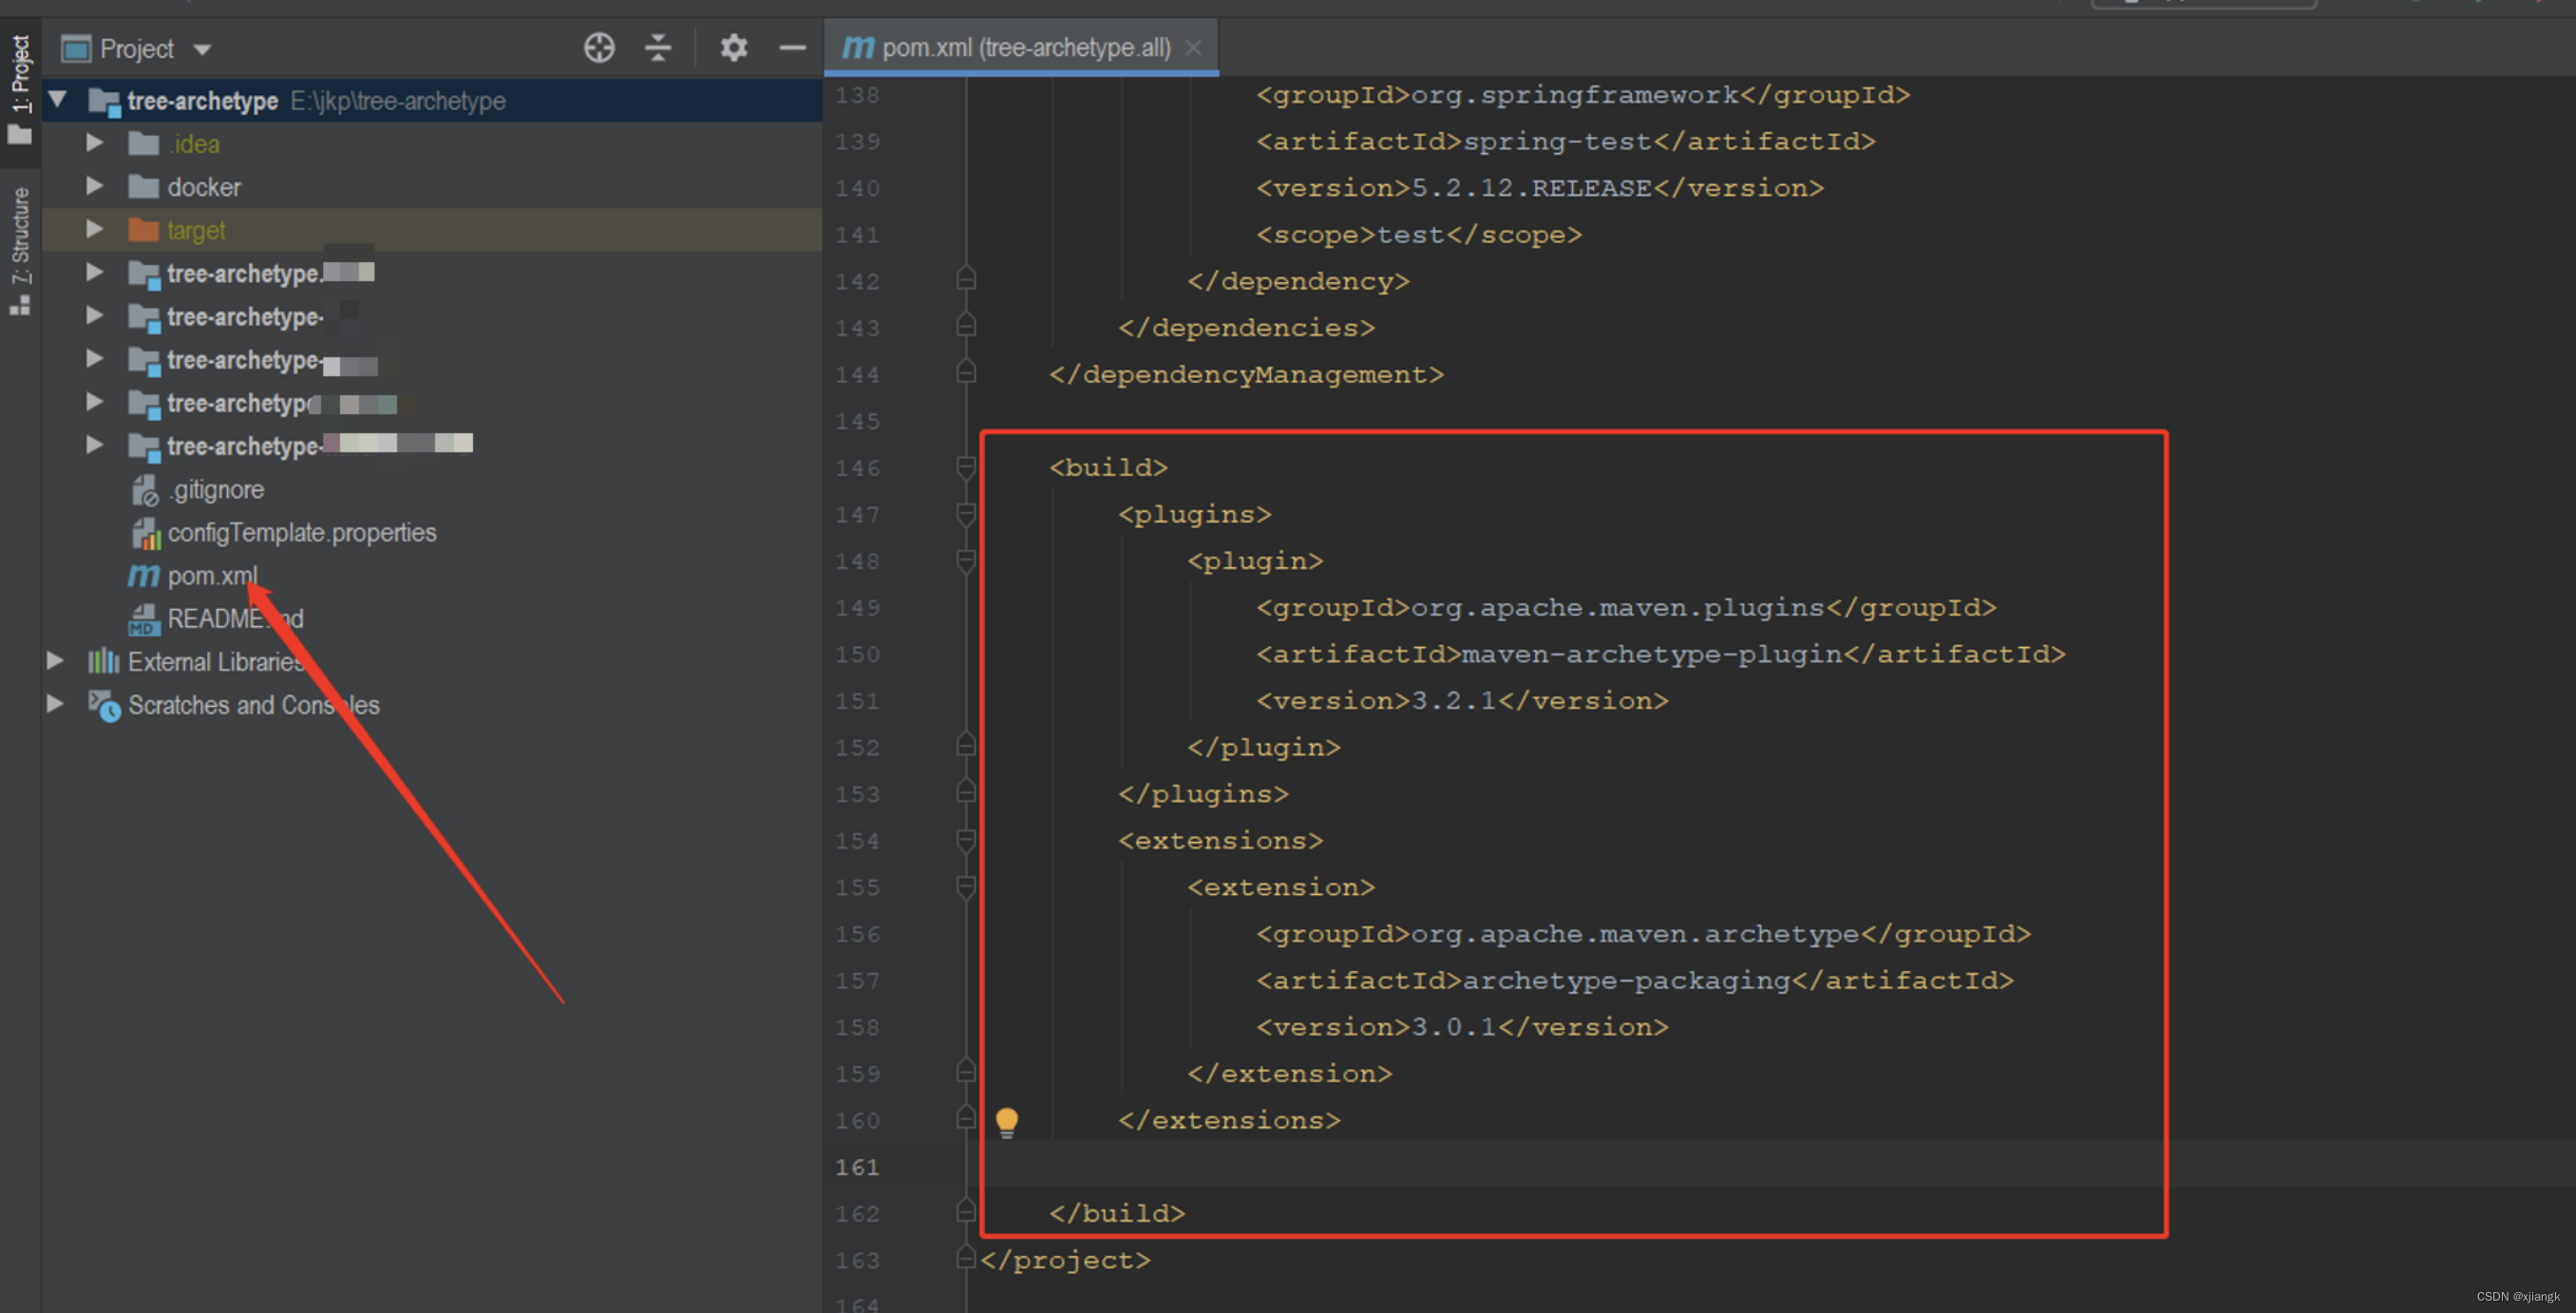Click the Scratches and Consoles icon

104,705
